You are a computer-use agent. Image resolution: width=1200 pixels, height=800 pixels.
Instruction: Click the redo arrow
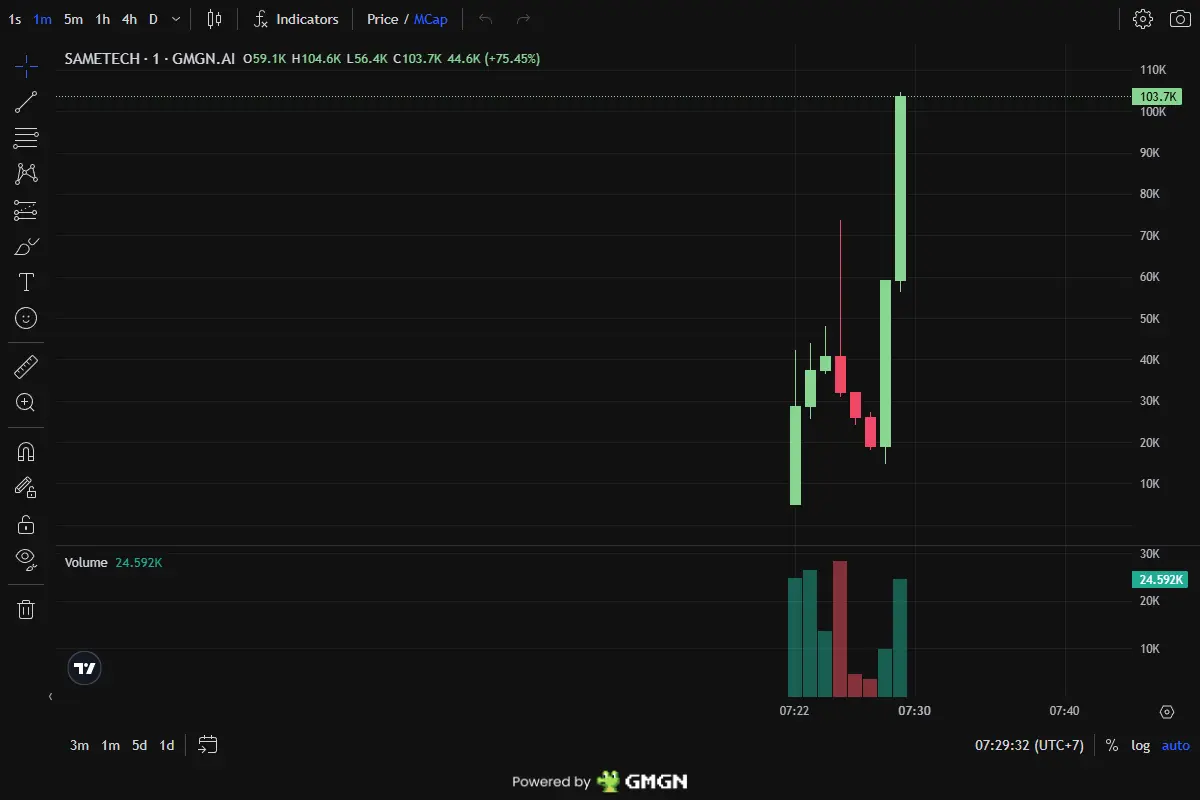coord(523,19)
